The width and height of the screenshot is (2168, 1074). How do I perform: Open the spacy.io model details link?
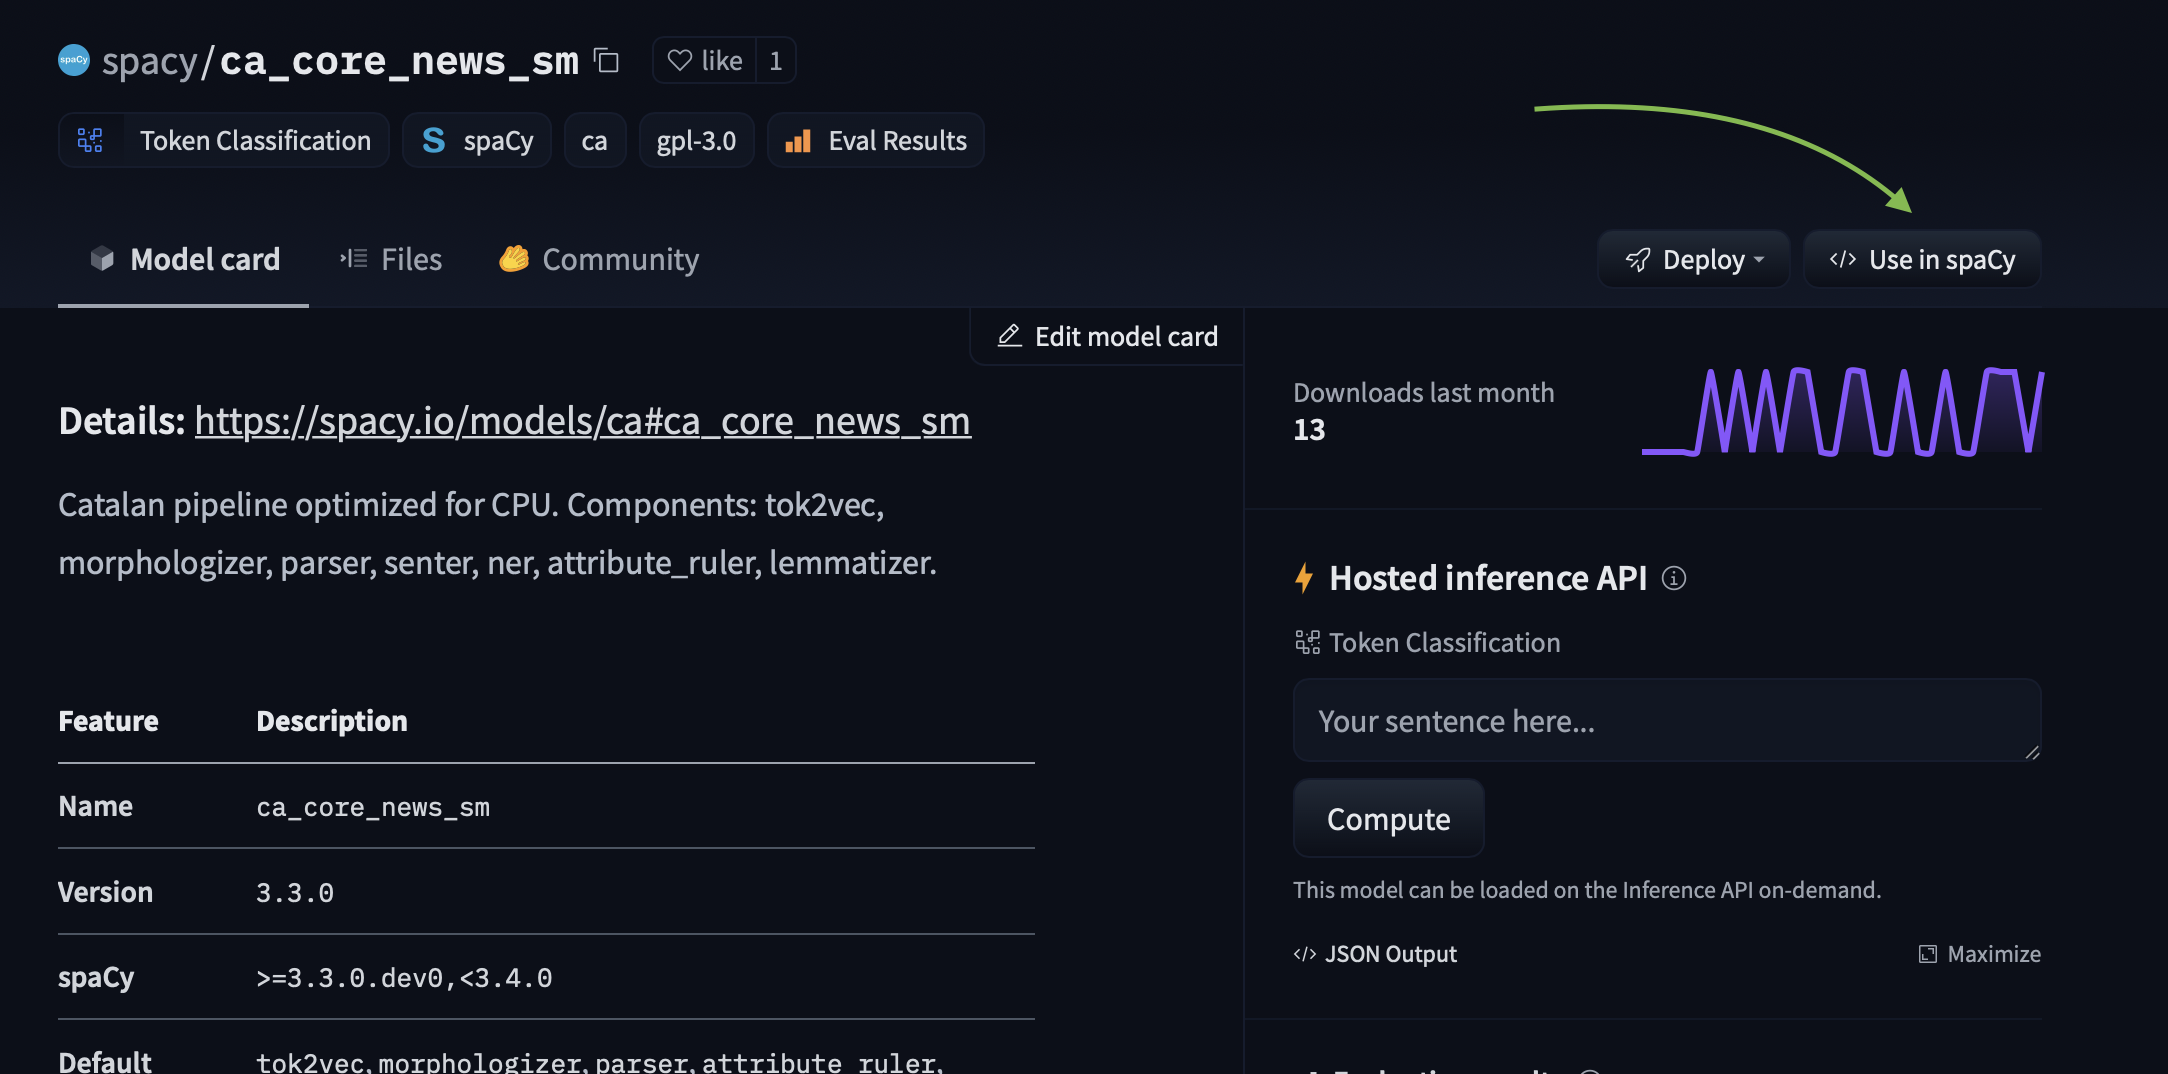point(582,422)
